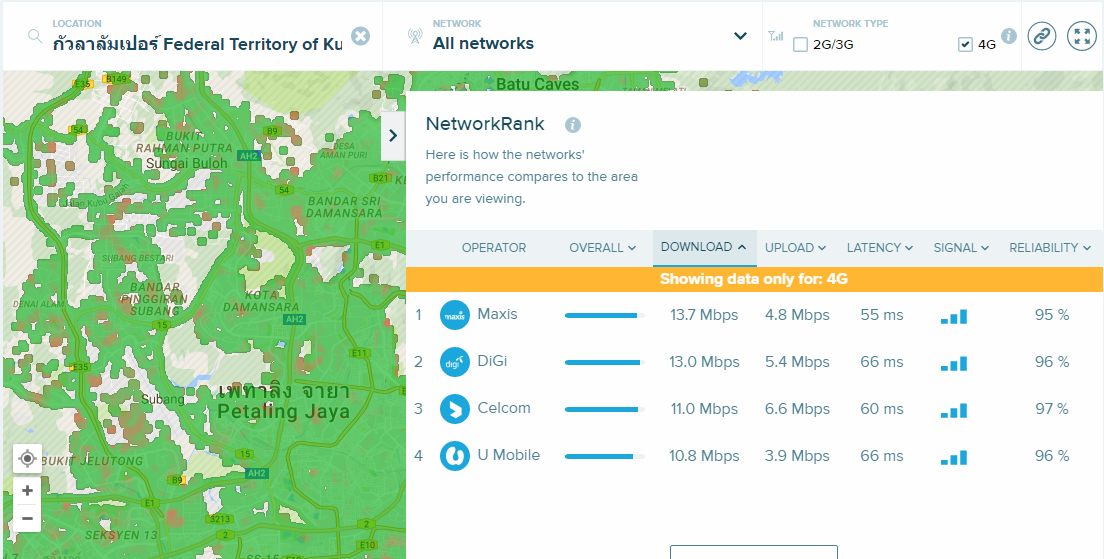The width and height of the screenshot is (1104, 559).
Task: Sort by the Upload column
Action: click(796, 248)
